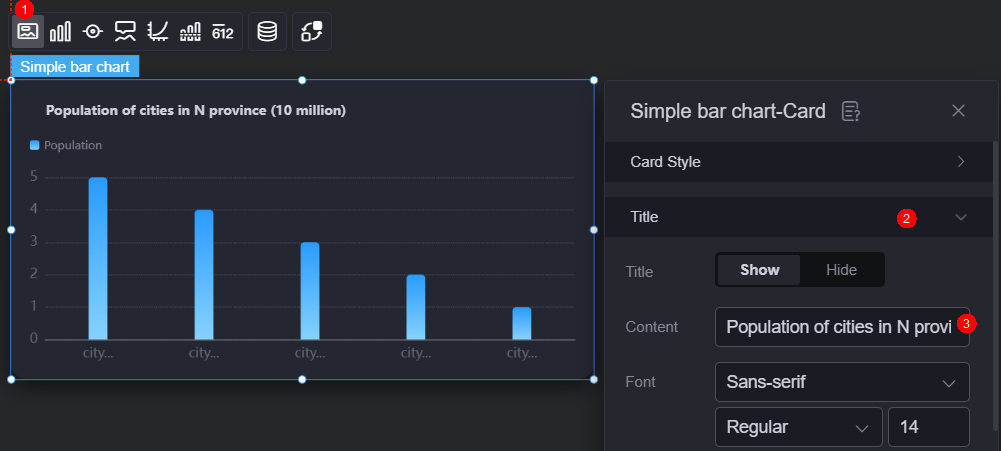This screenshot has width=1001, height=451.
Task: Click the second bar with value 4
Action: pyautogui.click(x=204, y=275)
